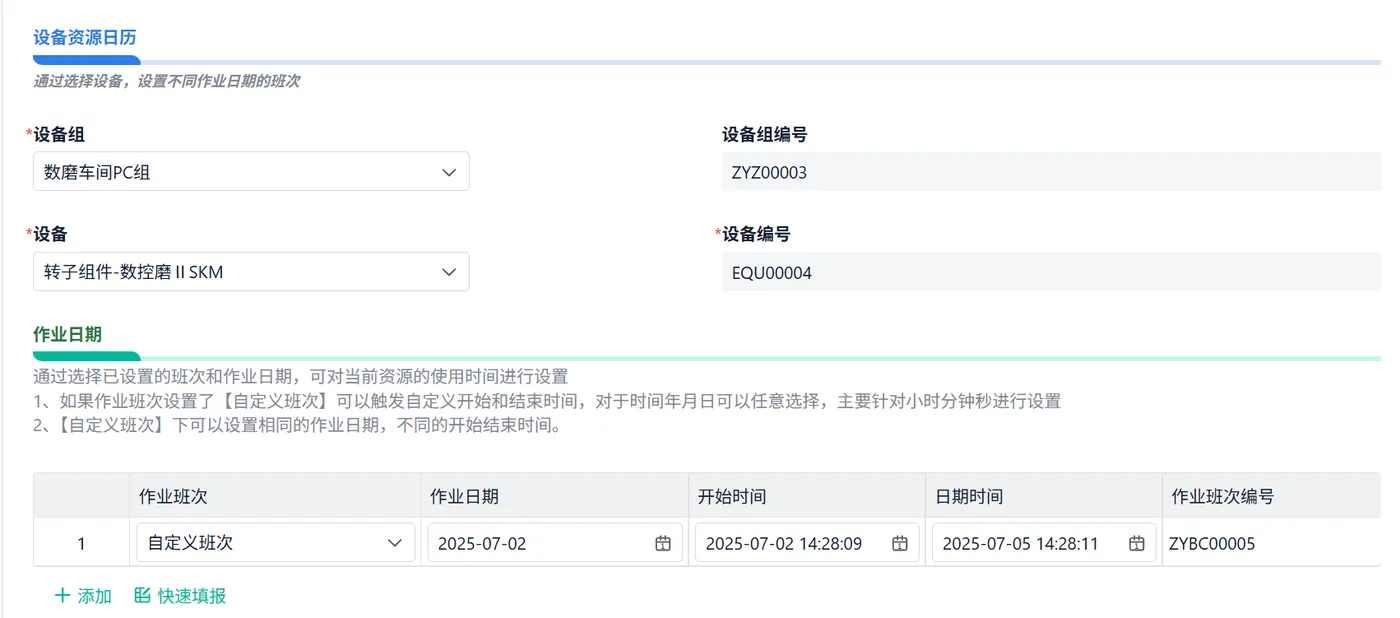The image size is (1400, 618).
Task: Click the end time 2025-07-05 14:28:11 input
Action: pos(1044,543)
